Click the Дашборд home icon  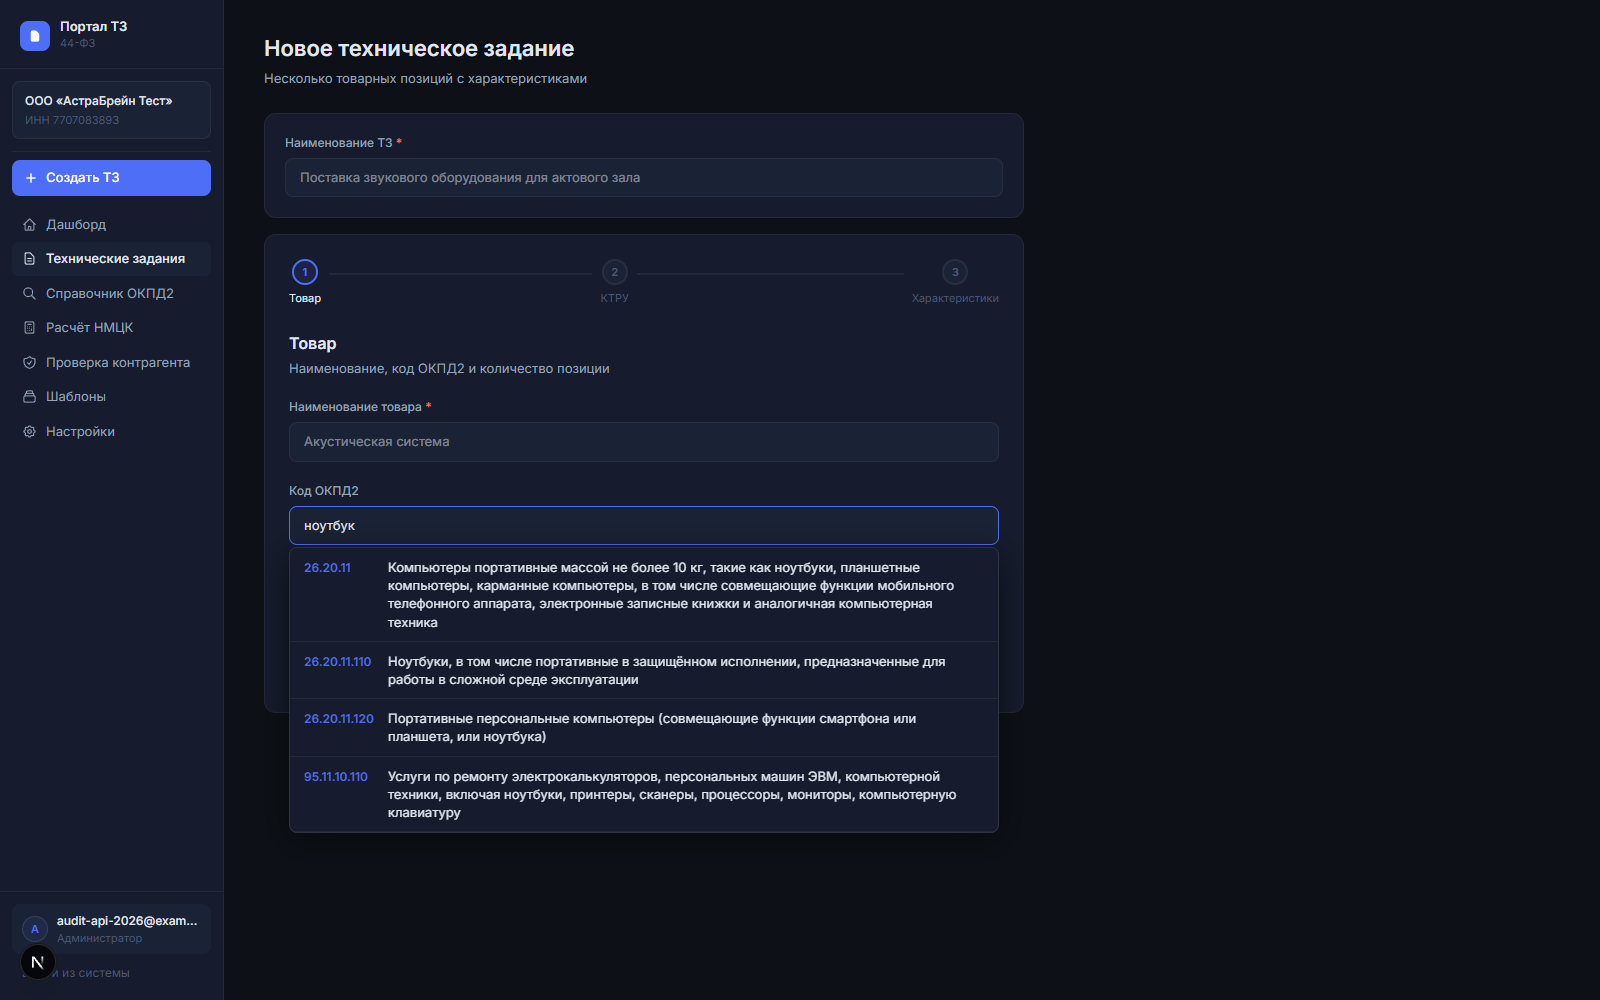tap(30, 225)
